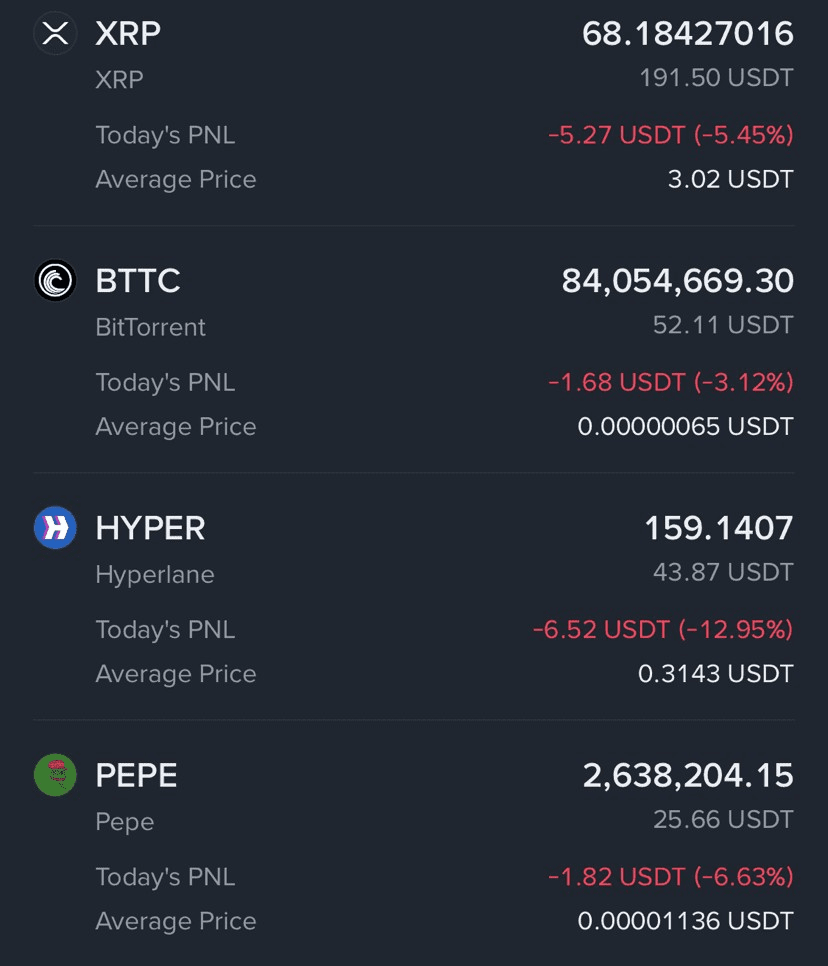Viewport: 828px width, 966px height.
Task: Tap XRP average price 3.02 USDT
Action: click(x=731, y=179)
